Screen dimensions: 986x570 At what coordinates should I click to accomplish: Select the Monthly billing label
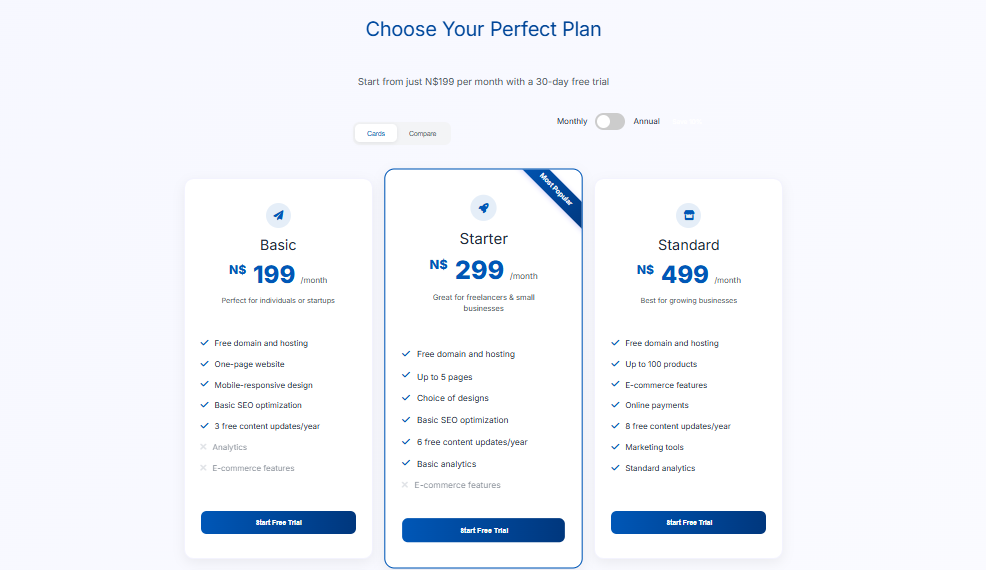pos(572,121)
